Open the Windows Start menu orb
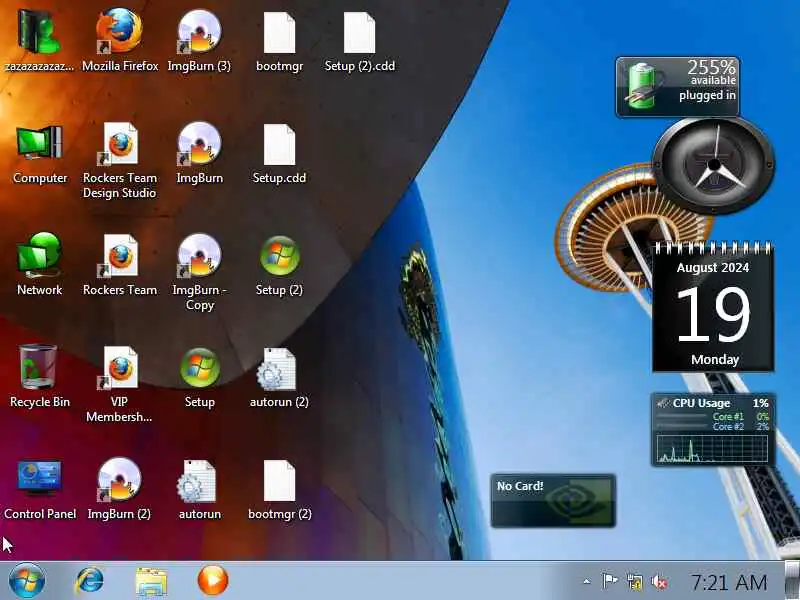 [x=27, y=581]
